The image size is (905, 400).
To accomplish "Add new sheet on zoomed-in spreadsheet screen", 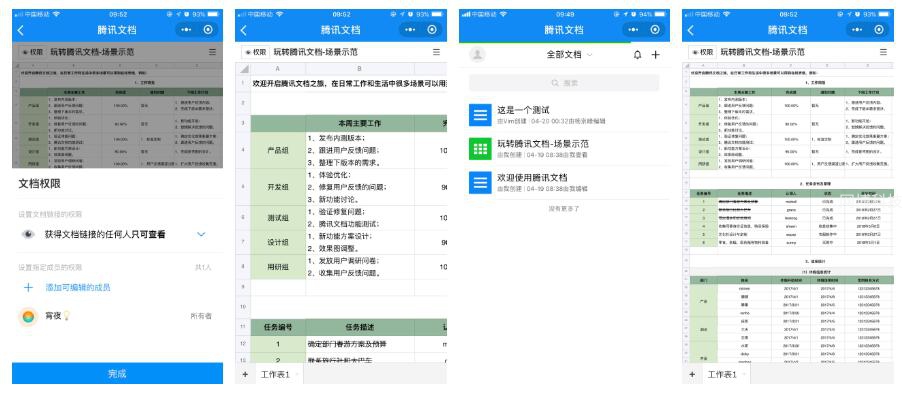I will (x=245, y=375).
